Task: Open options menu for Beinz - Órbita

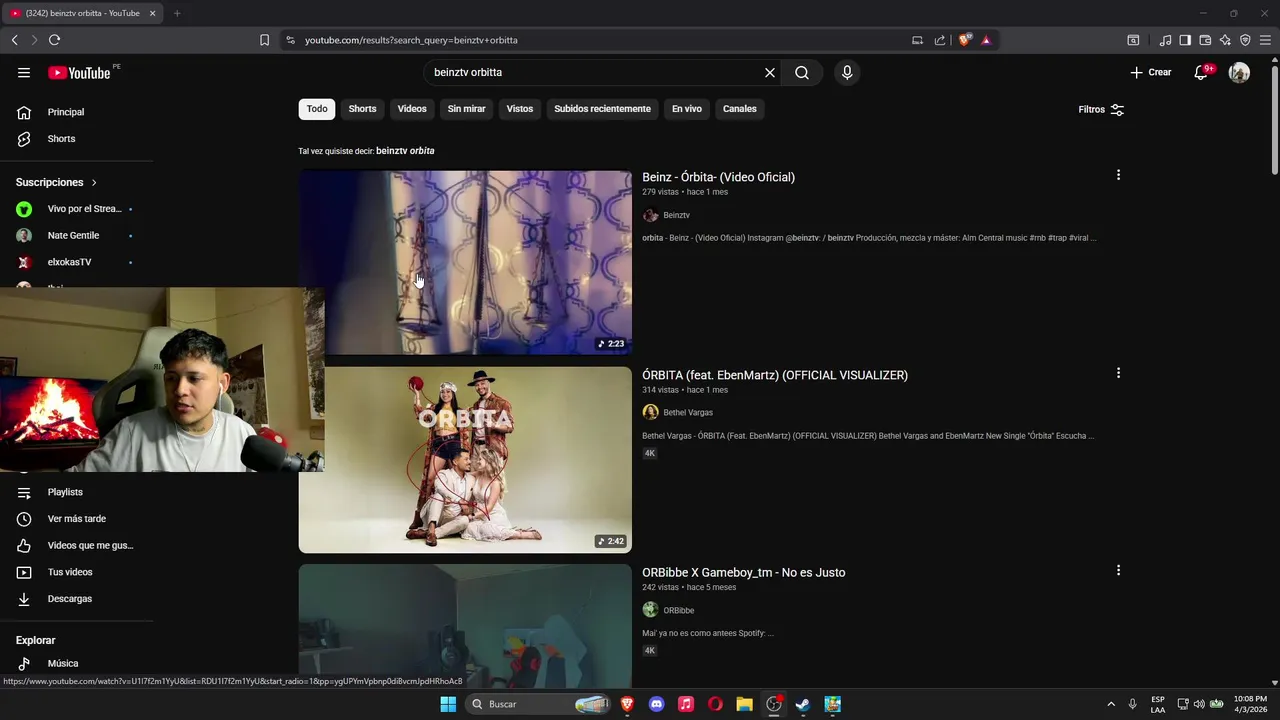Action: pyautogui.click(x=1118, y=175)
